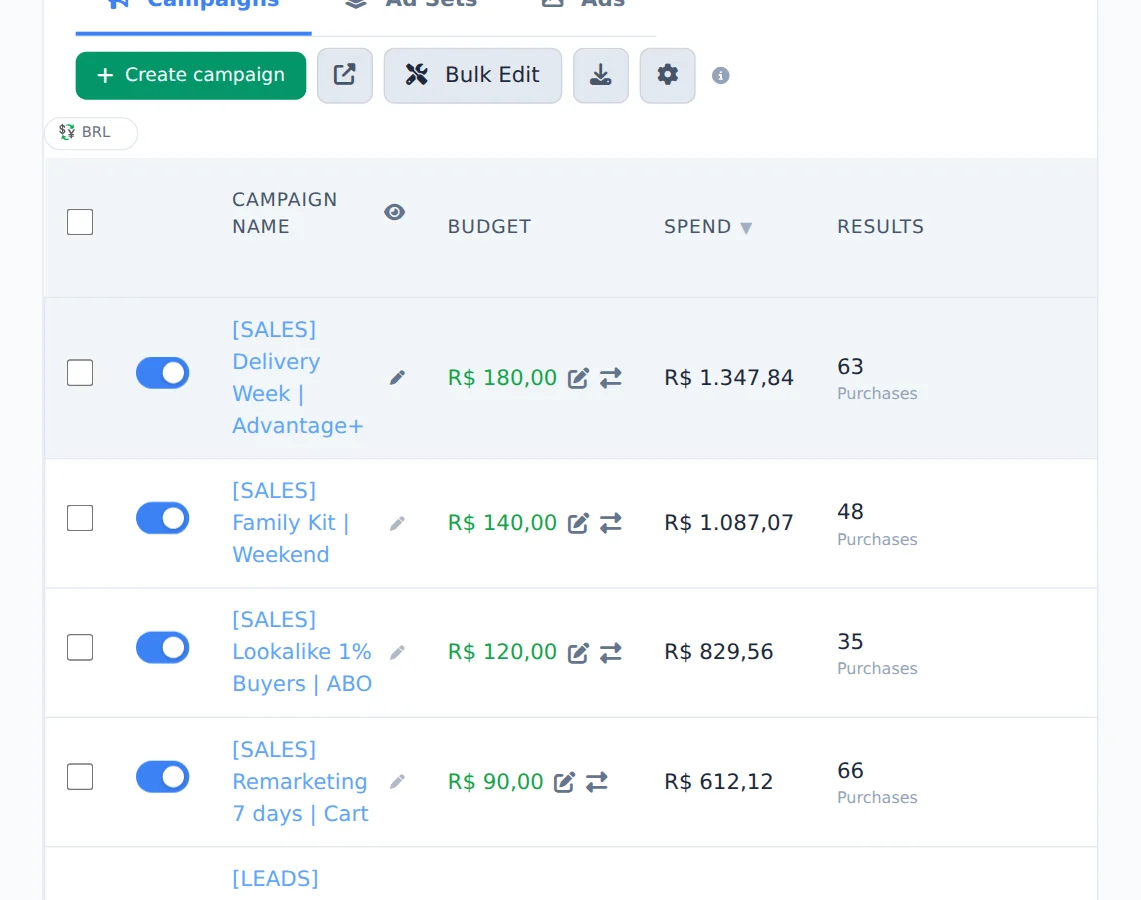Open the Lookalike 1% Buyers ABO link

point(302,652)
